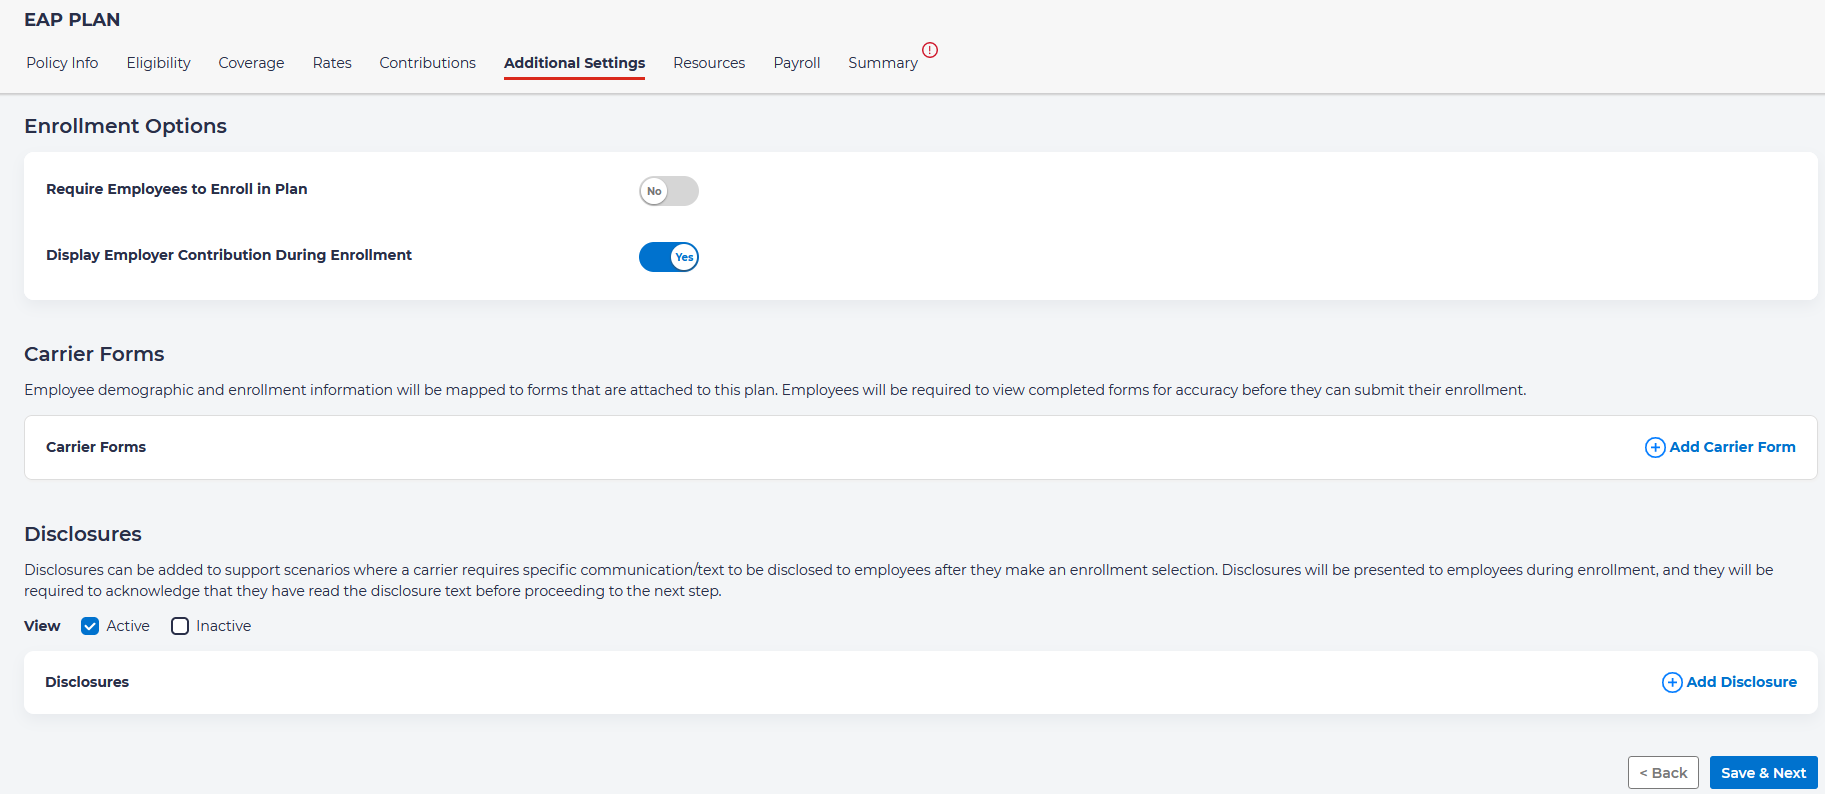Click the plus icon for Add Carrier Form
Screen dimensions: 1825x794
coord(1655,448)
